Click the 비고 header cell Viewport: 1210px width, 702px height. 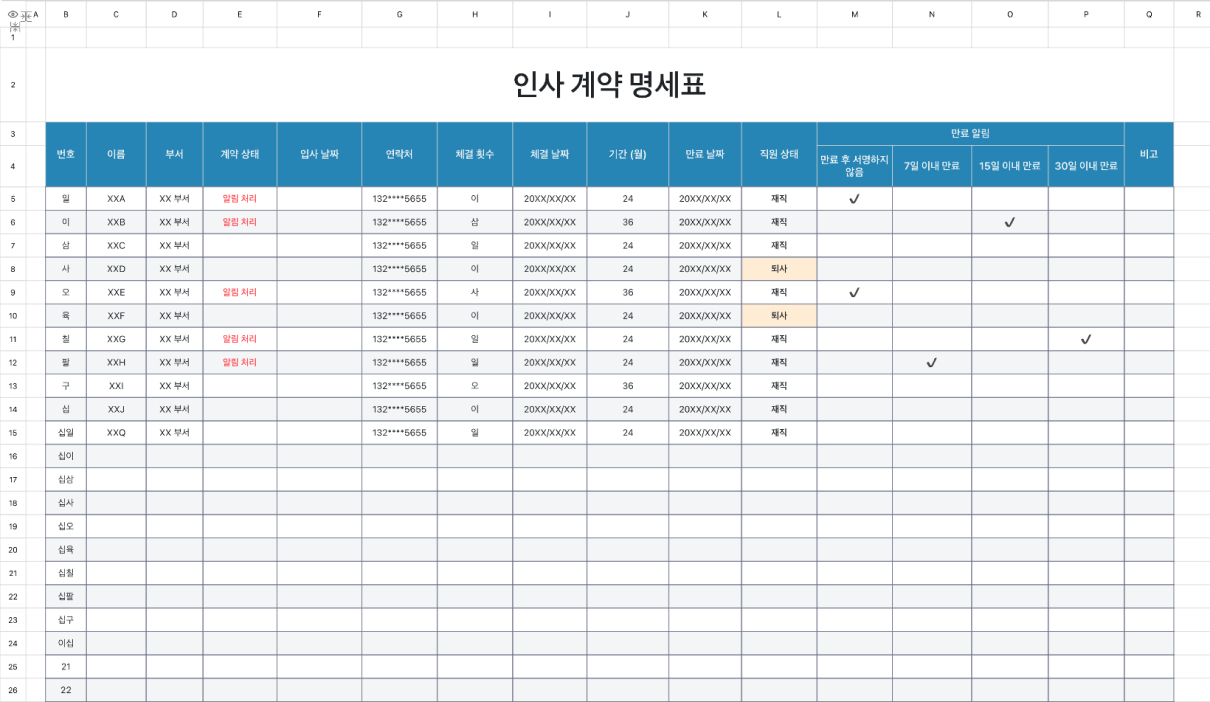pyautogui.click(x=1149, y=155)
